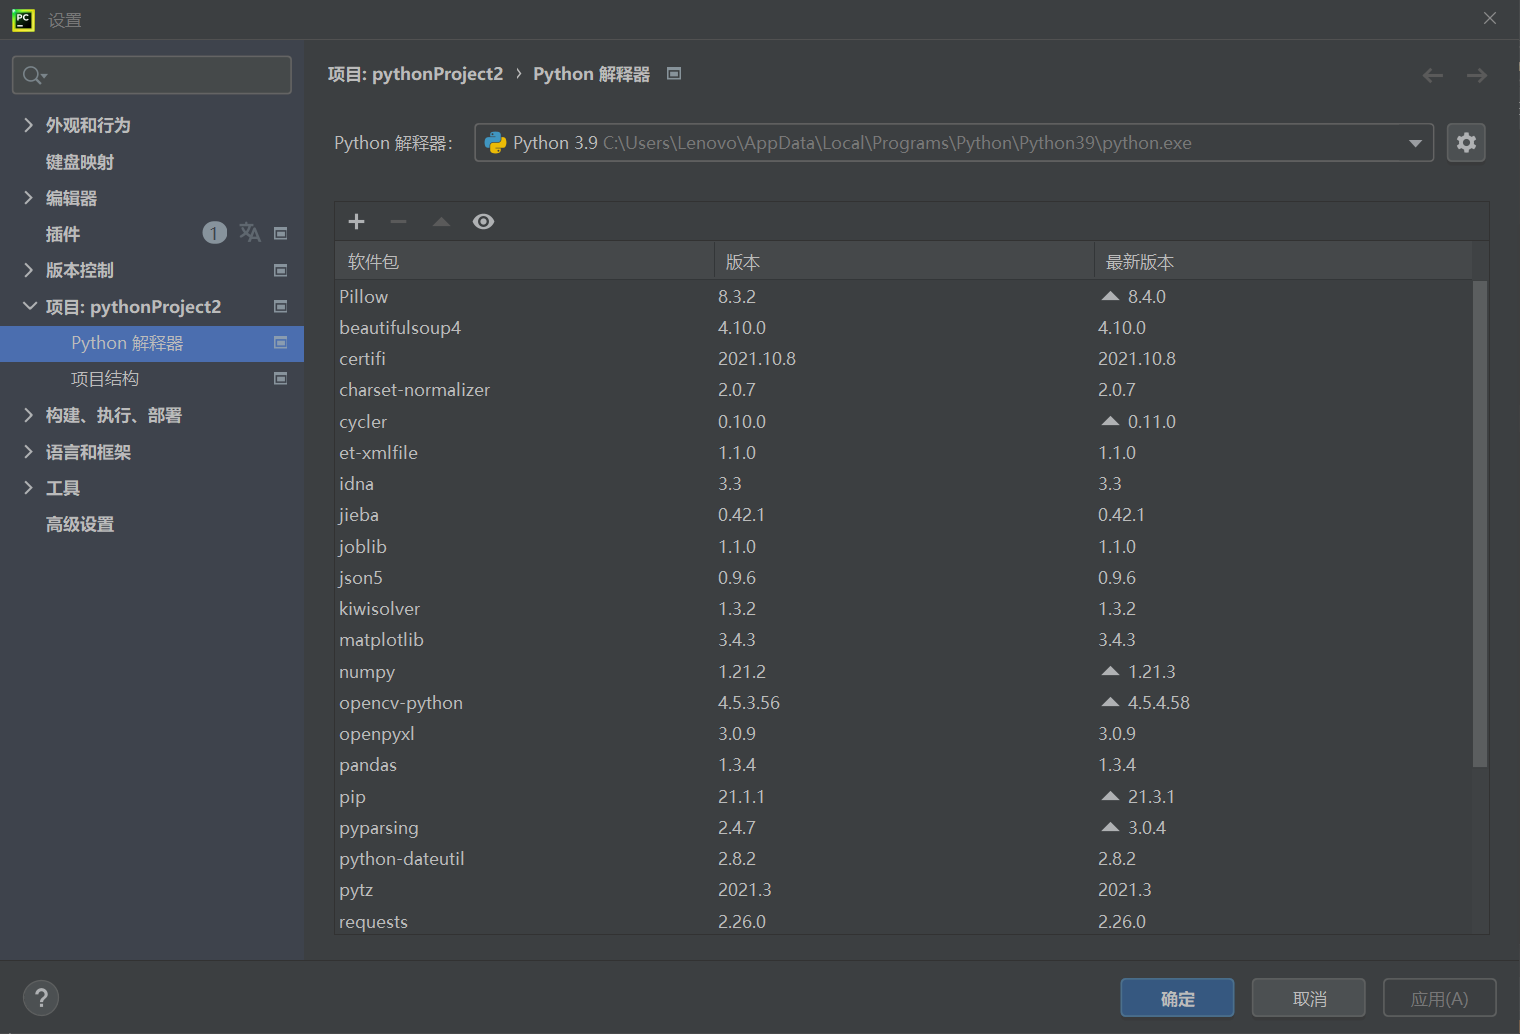This screenshot has width=1520, height=1034.
Task: Click 项目: pythonProject2 breadcrumb
Action: coord(415,74)
